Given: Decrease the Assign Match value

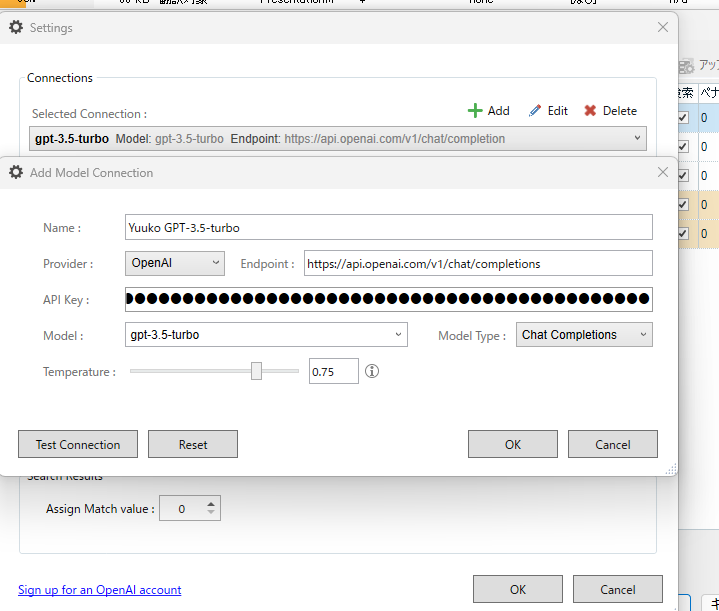Looking at the screenshot, I should (210, 512).
